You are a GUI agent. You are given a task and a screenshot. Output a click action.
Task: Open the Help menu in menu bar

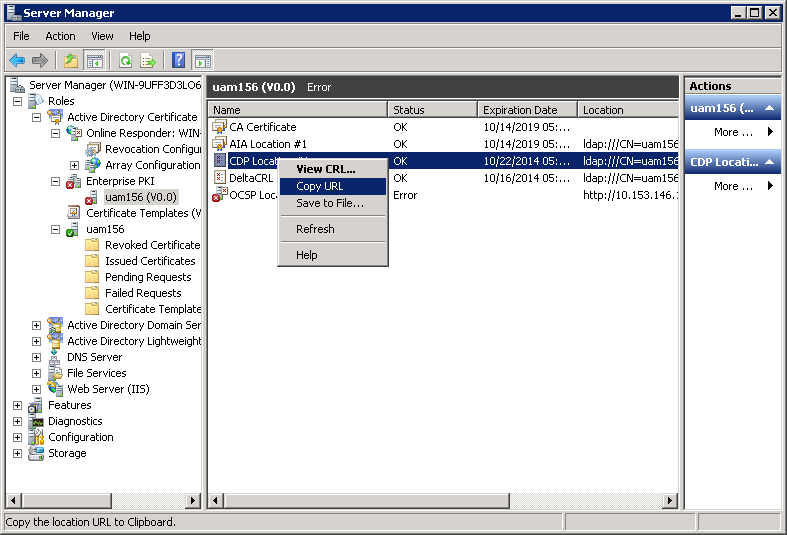coord(140,36)
